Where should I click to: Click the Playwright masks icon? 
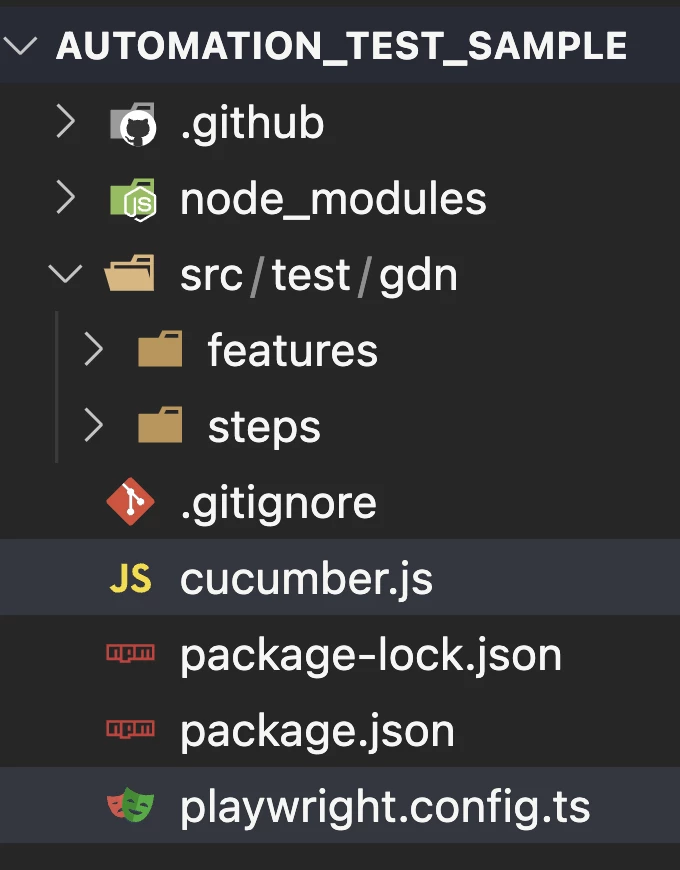coord(130,808)
